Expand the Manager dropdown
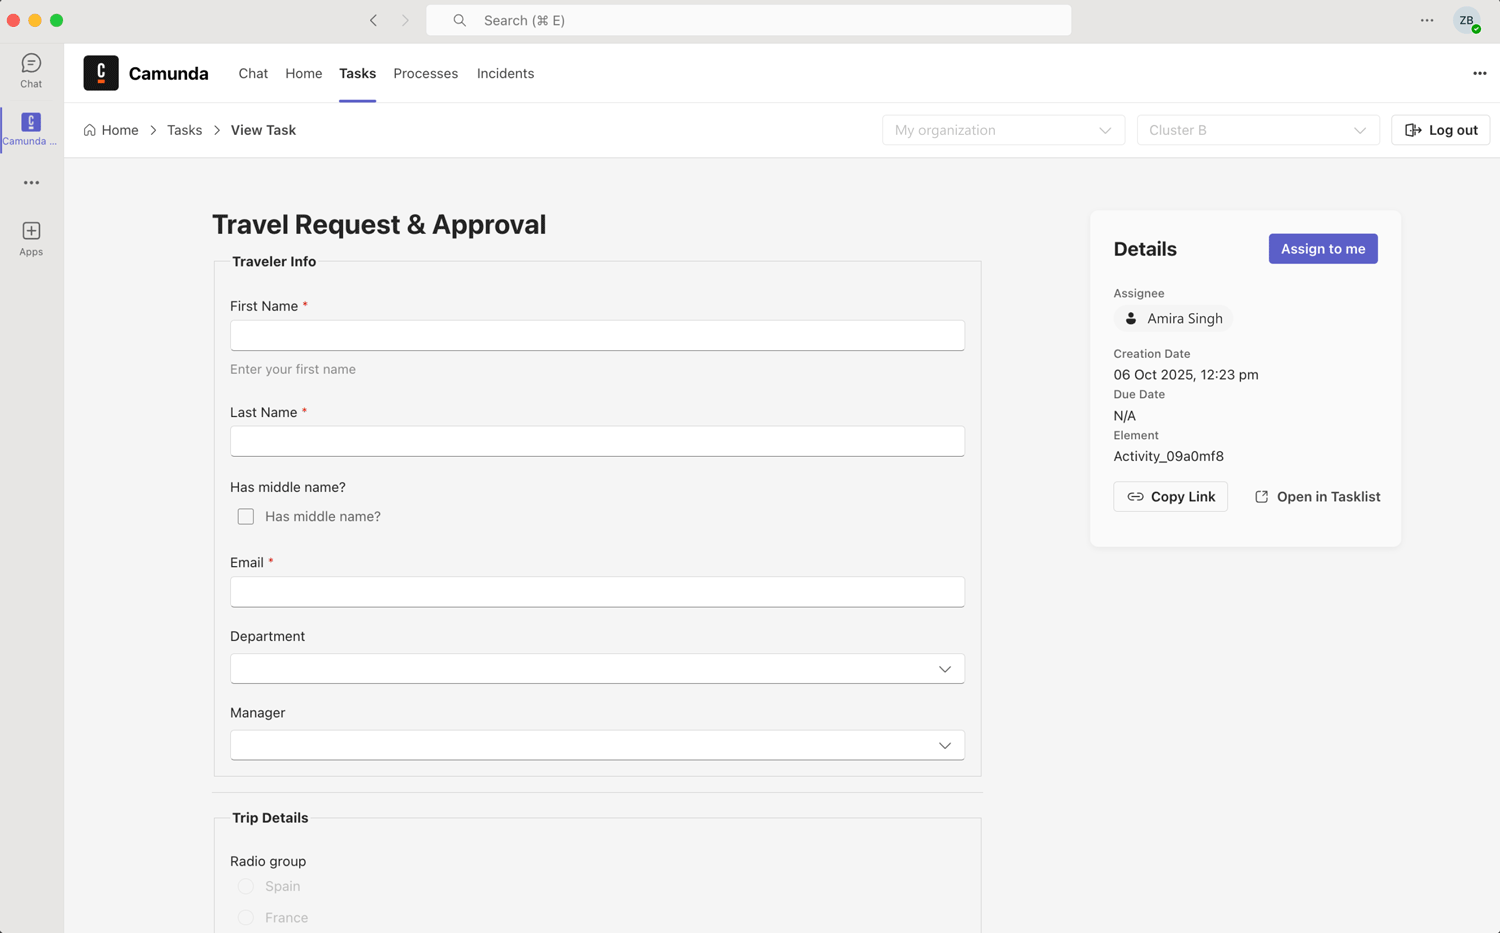1500x933 pixels. (x=597, y=745)
